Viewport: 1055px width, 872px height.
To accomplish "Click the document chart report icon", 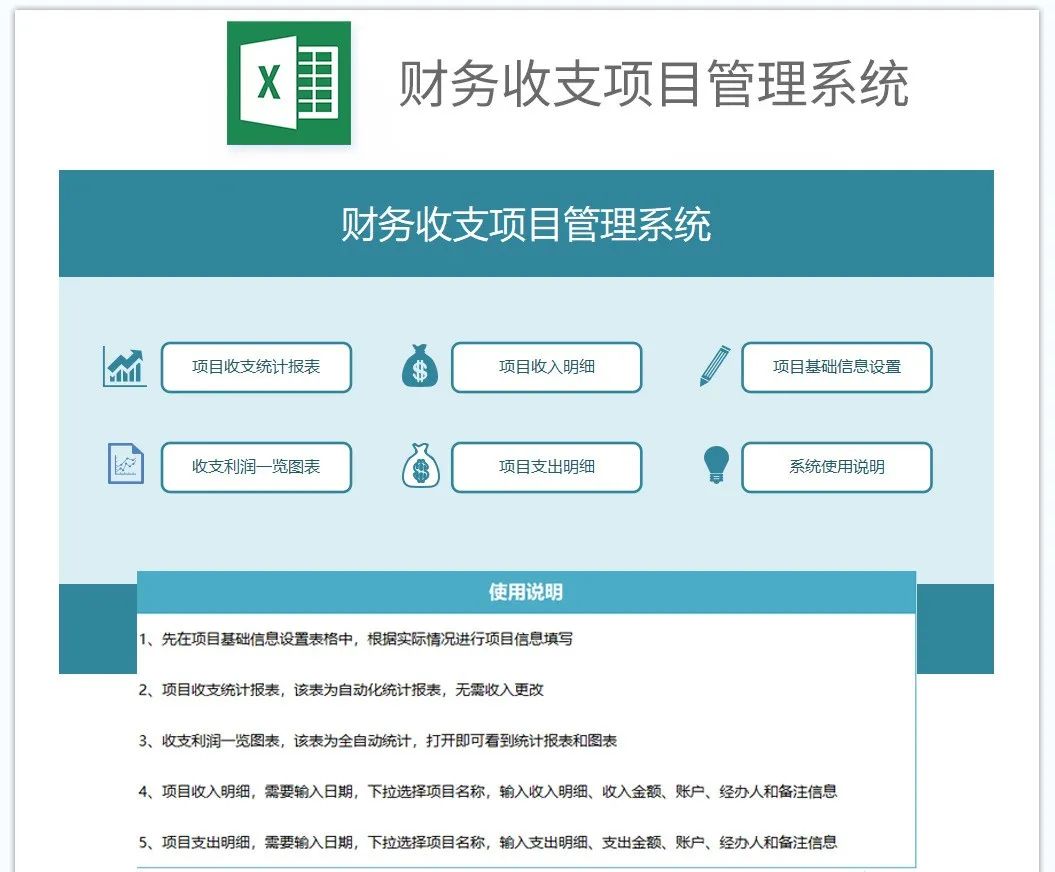I will pos(124,467).
